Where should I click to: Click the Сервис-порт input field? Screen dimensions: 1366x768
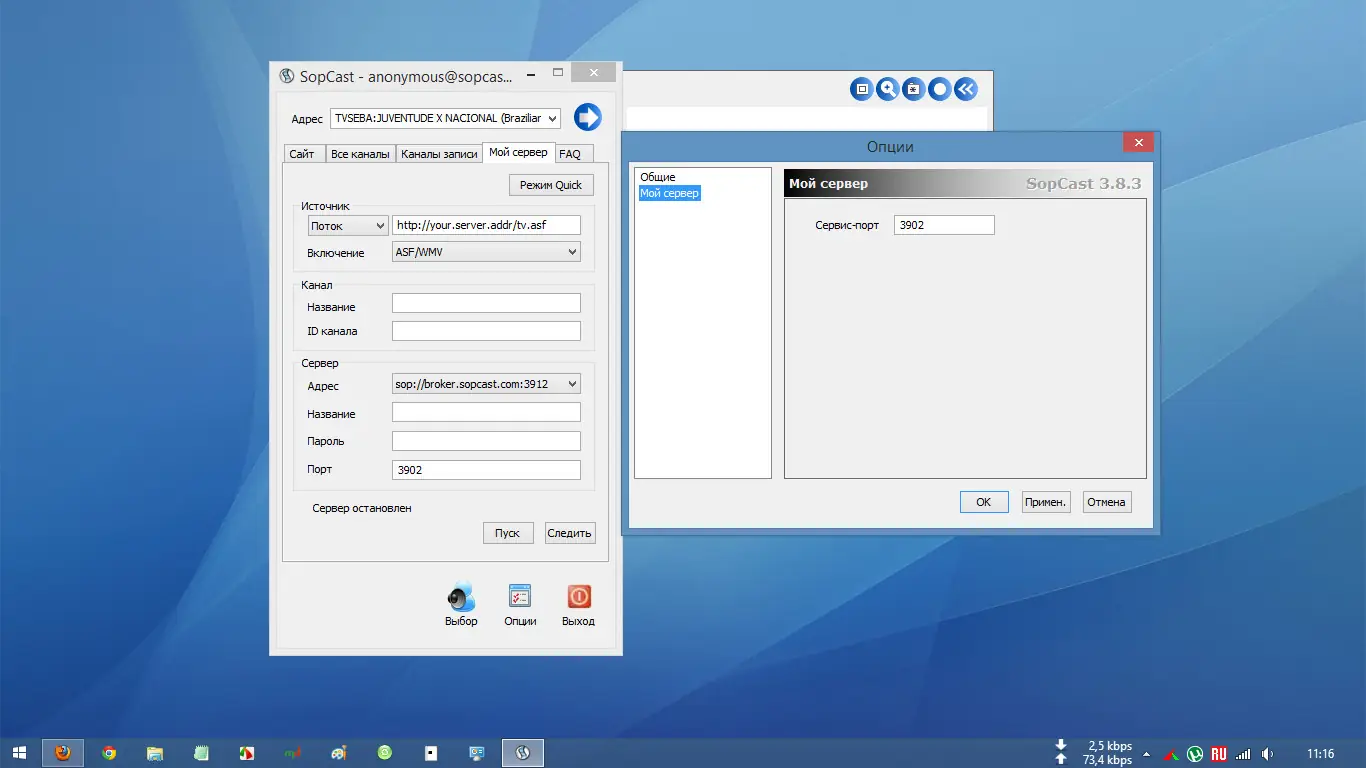point(944,225)
